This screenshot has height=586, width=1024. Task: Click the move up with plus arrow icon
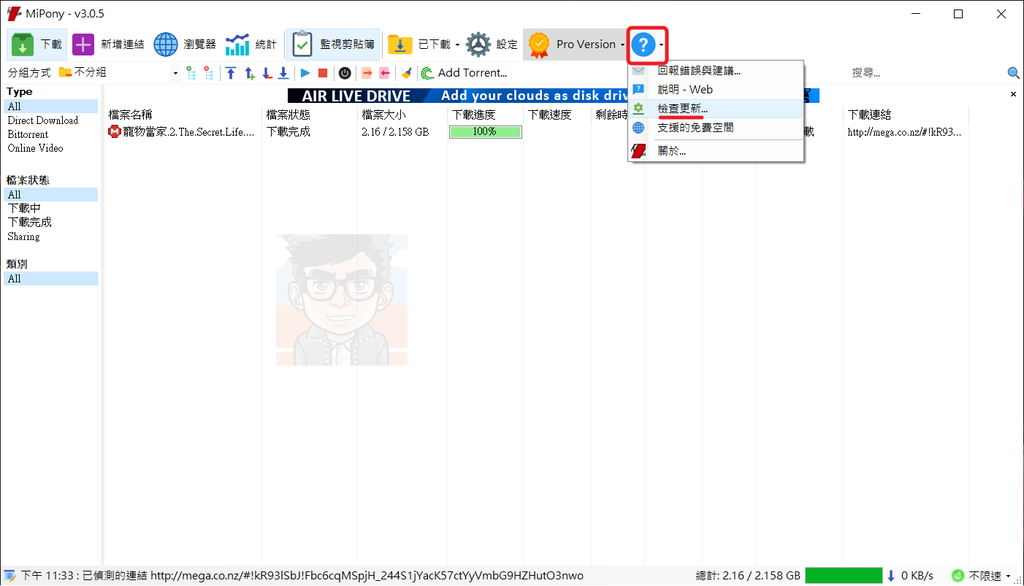point(249,73)
